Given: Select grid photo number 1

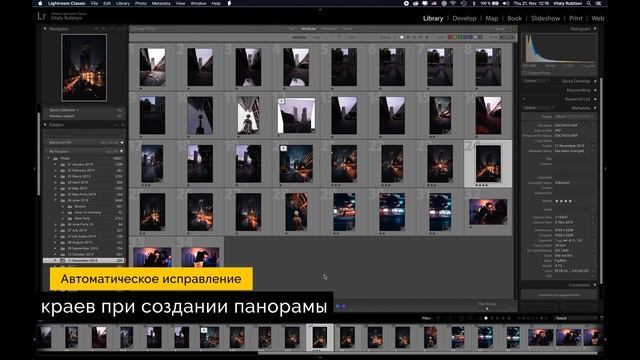Looking at the screenshot, I should pos(152,67).
